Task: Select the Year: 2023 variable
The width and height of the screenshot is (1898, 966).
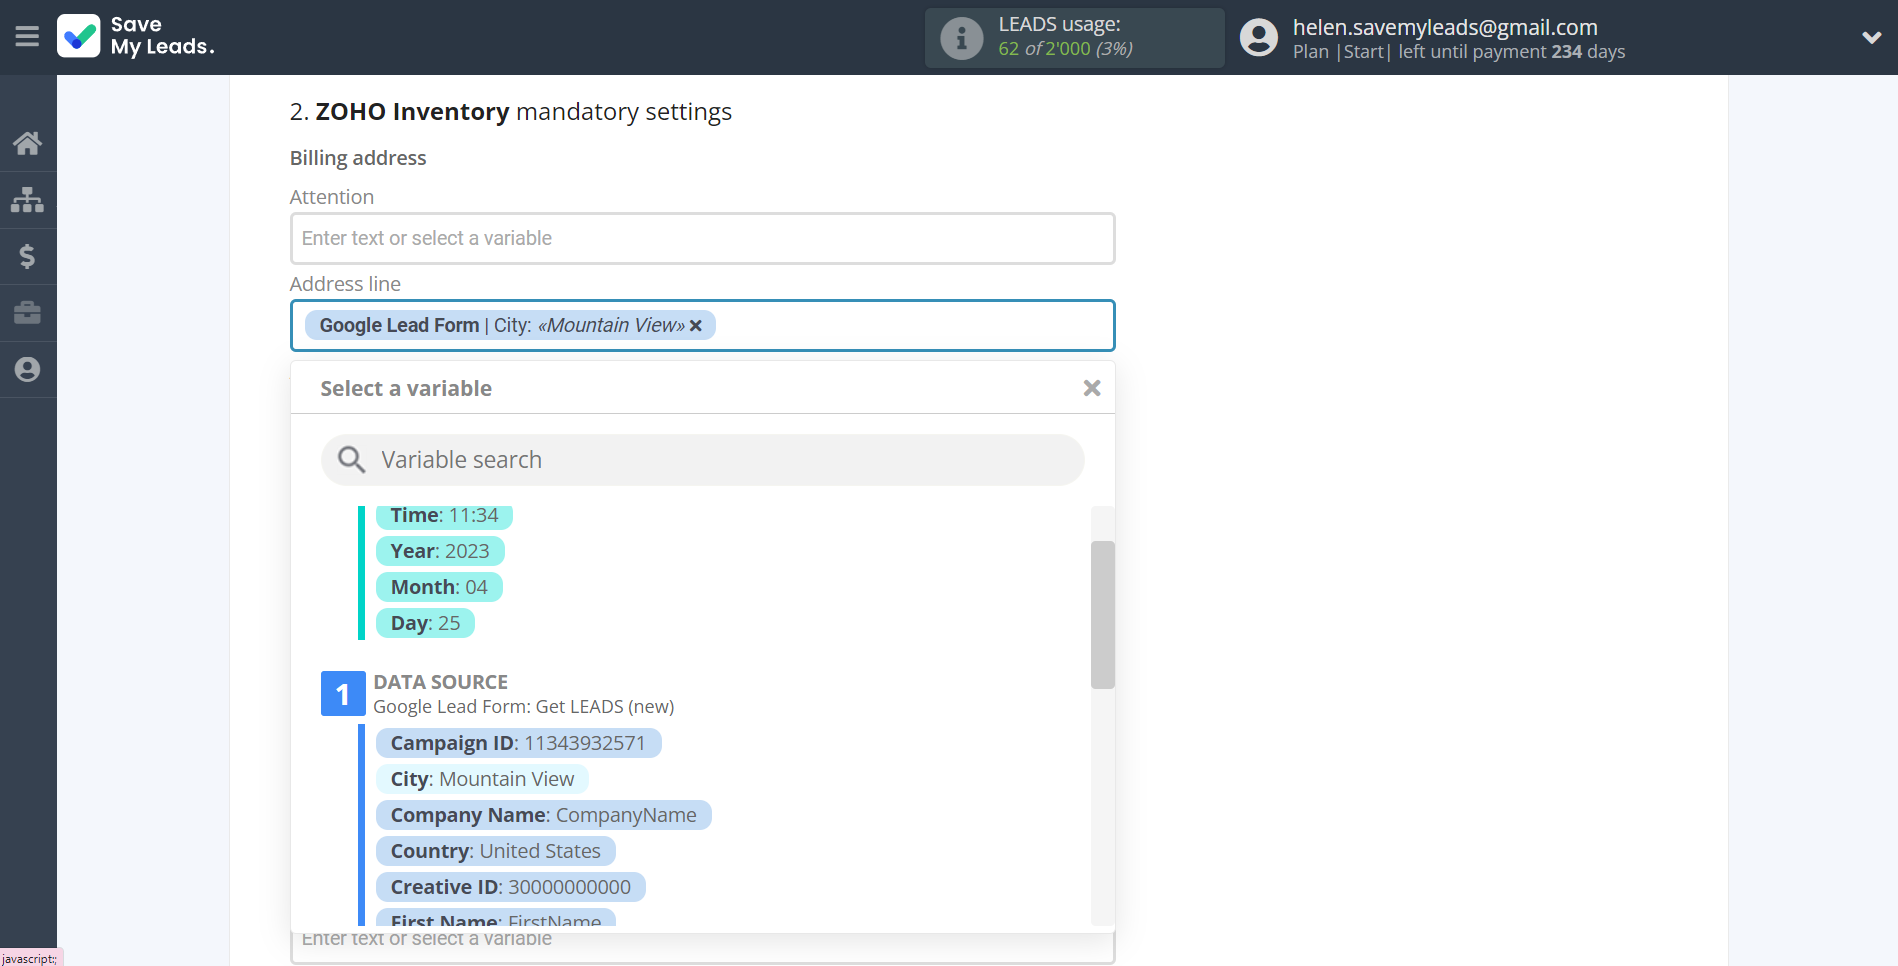Action: click(440, 551)
